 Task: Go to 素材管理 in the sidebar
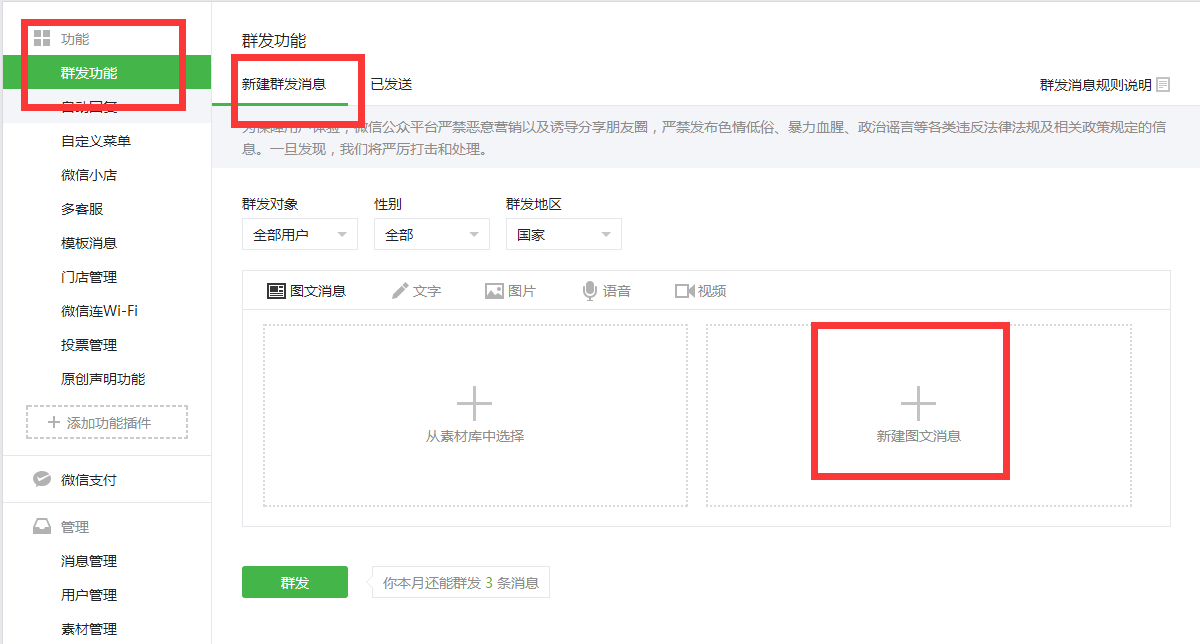[89, 629]
